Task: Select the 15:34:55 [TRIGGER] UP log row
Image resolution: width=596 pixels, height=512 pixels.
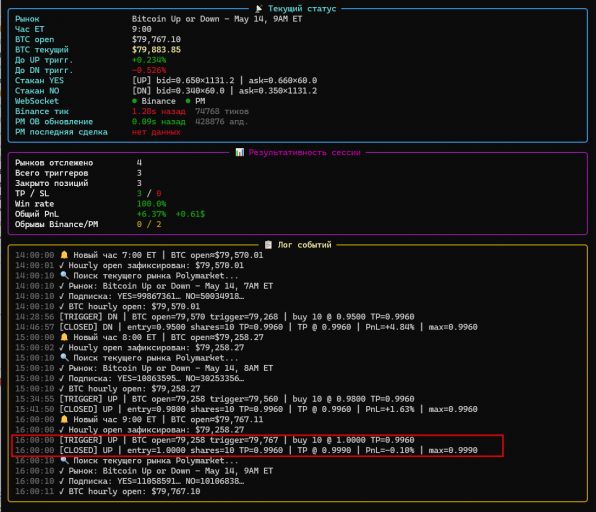Action: 215,399
